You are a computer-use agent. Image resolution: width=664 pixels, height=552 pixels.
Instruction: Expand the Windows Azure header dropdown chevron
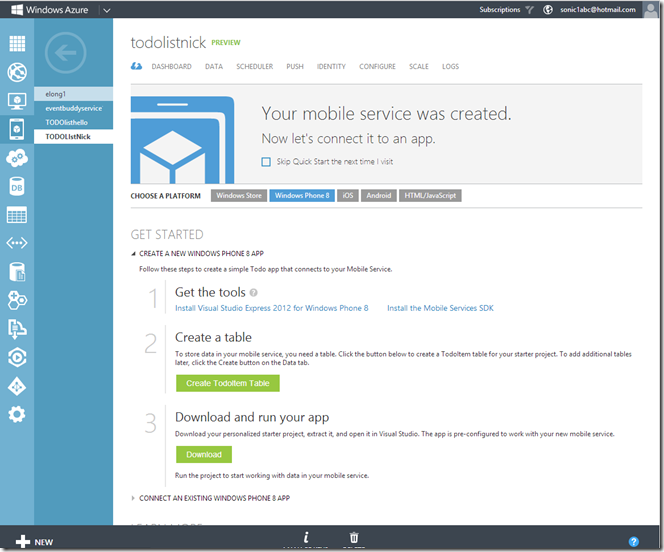(107, 10)
